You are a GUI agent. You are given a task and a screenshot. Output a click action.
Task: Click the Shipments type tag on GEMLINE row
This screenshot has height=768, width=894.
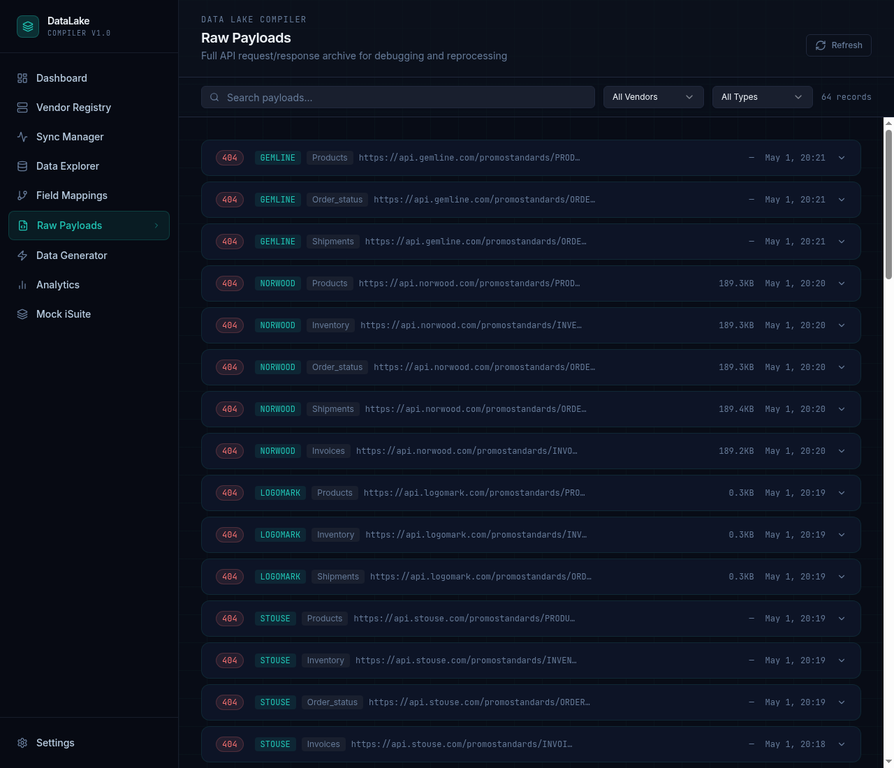coord(333,242)
